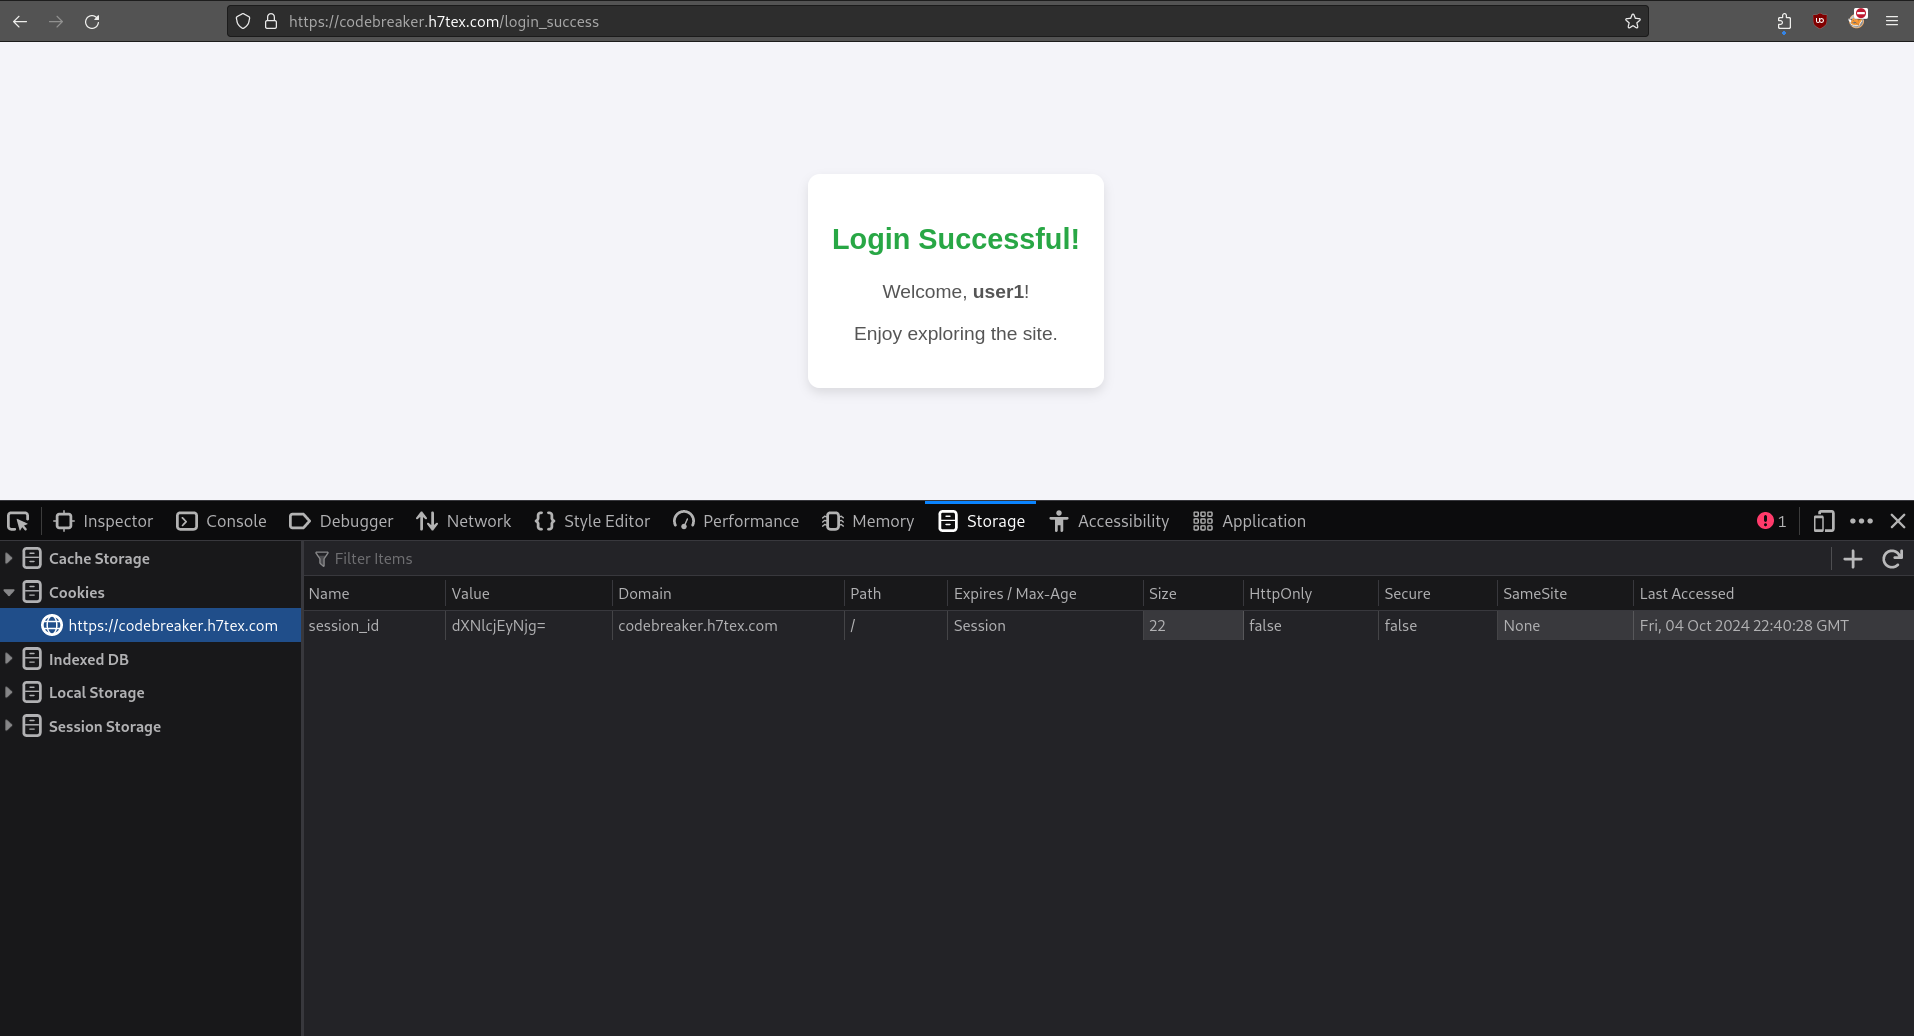Click the red error count indicator
The height and width of the screenshot is (1036, 1914).
[1771, 521]
